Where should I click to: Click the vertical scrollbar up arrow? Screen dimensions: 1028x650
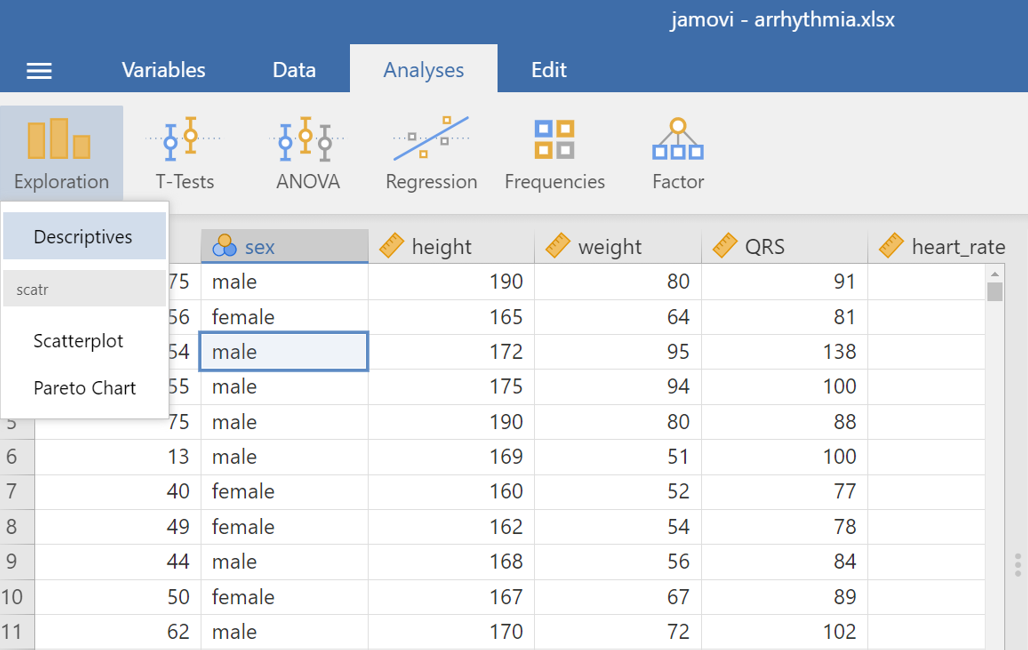(994, 274)
